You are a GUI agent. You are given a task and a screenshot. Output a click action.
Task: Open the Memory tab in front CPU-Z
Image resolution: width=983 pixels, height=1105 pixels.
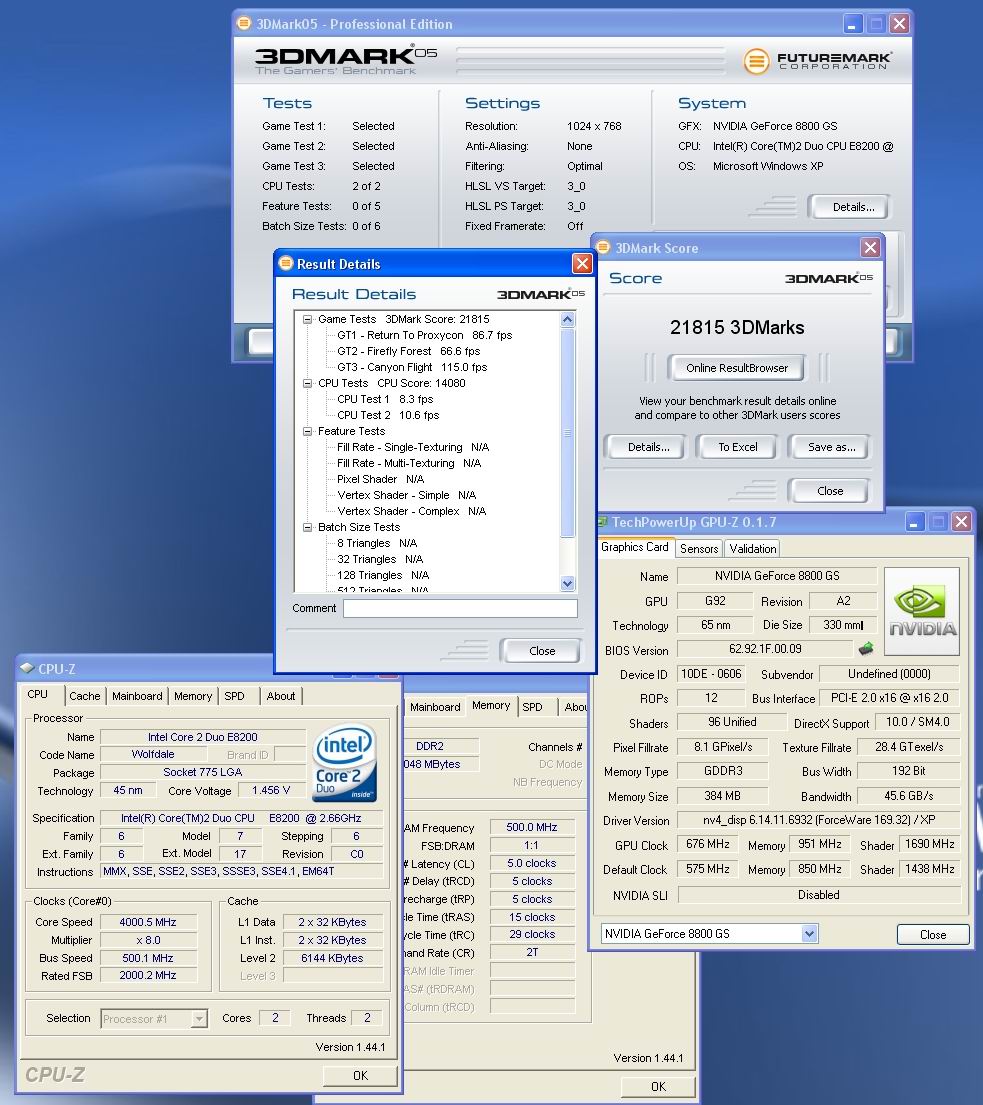click(x=192, y=696)
